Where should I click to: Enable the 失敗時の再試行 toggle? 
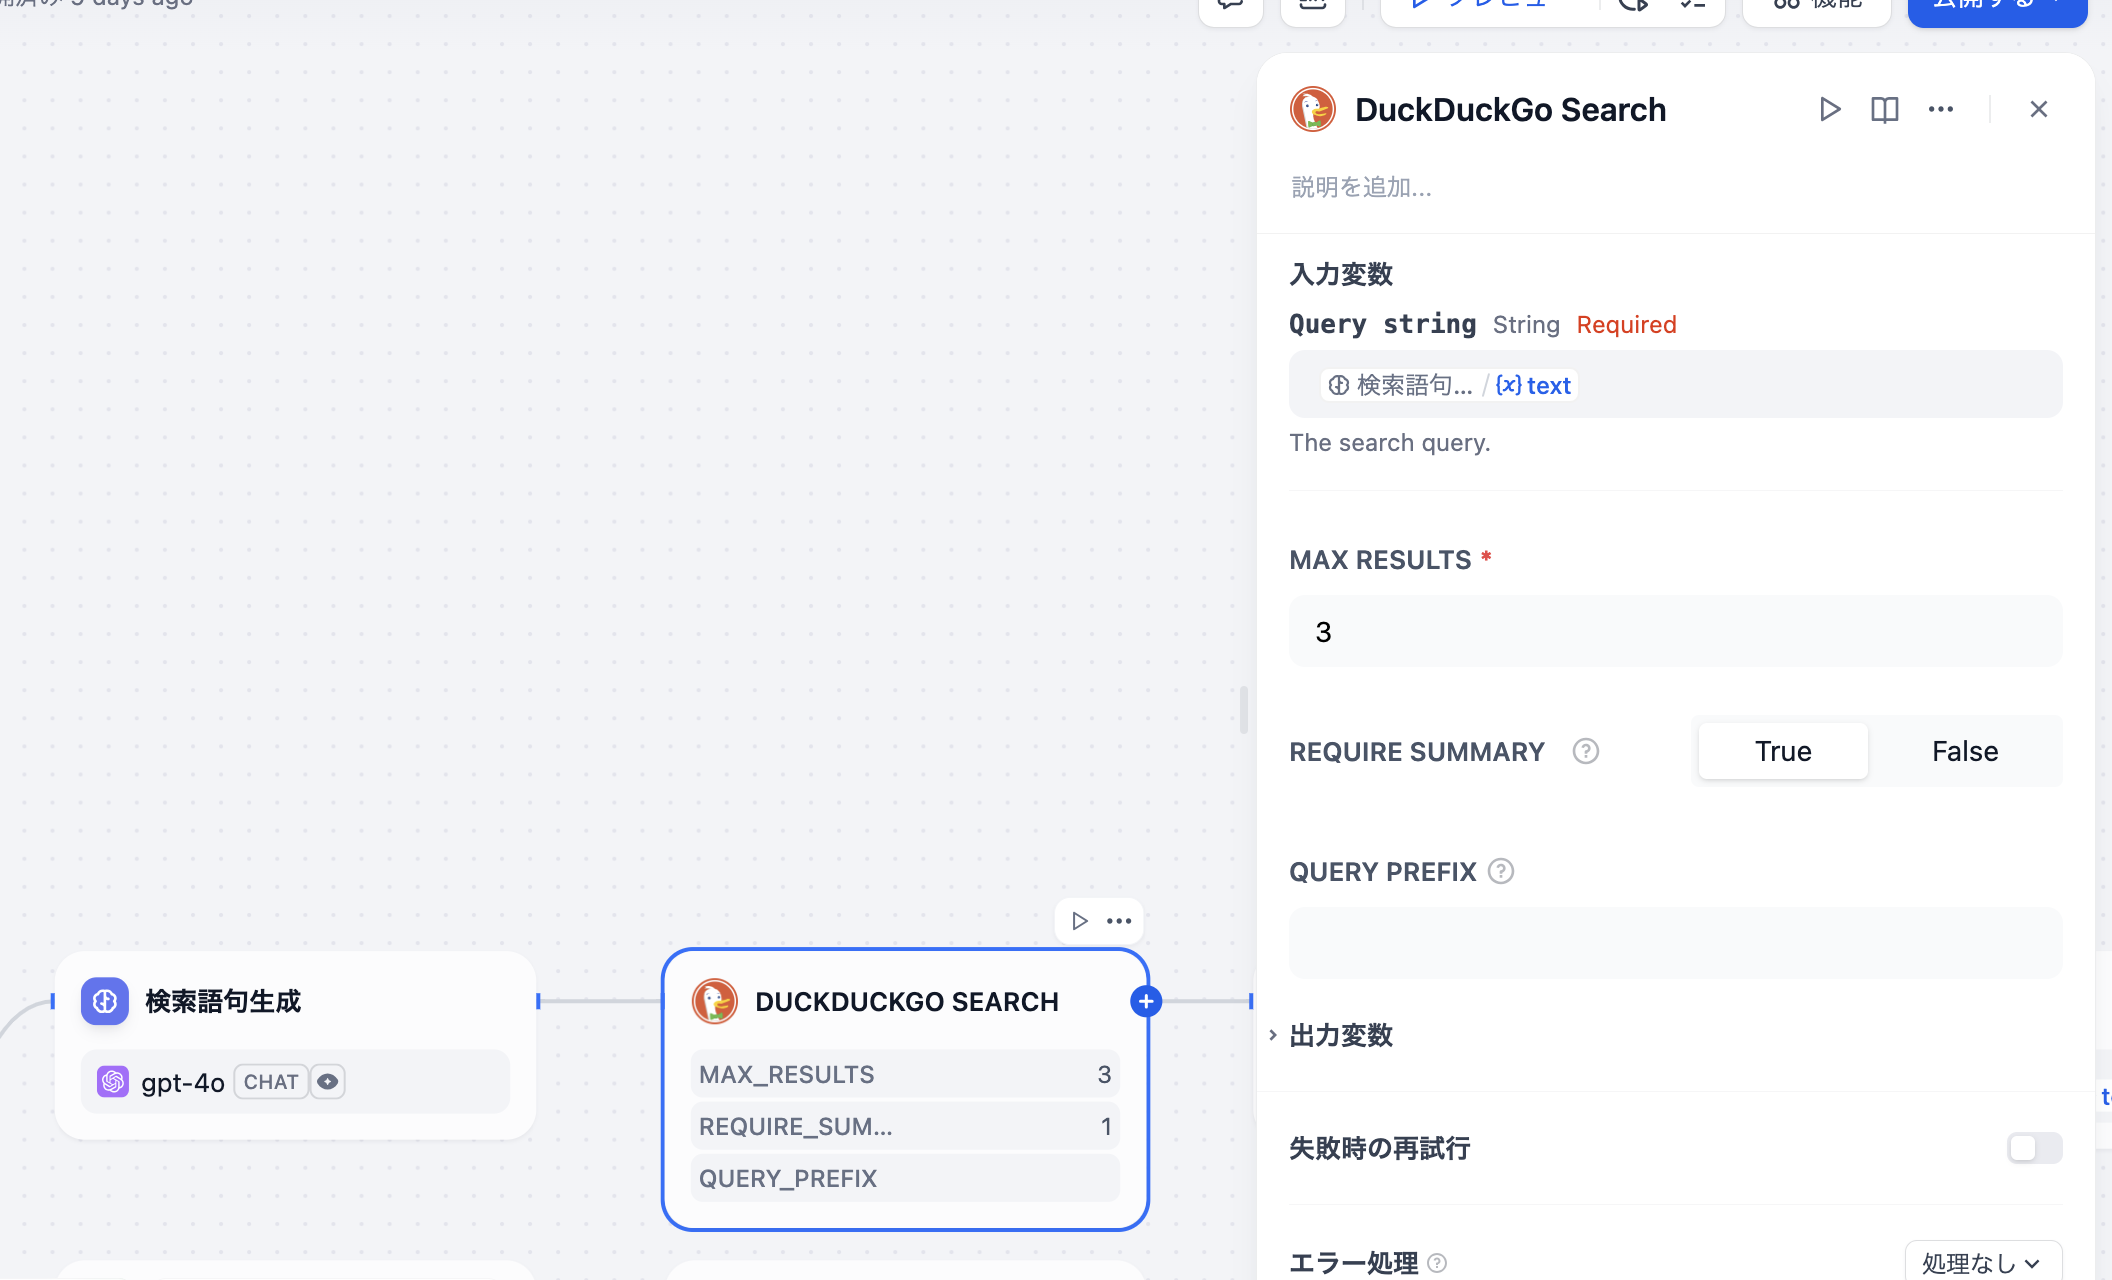(2034, 1148)
